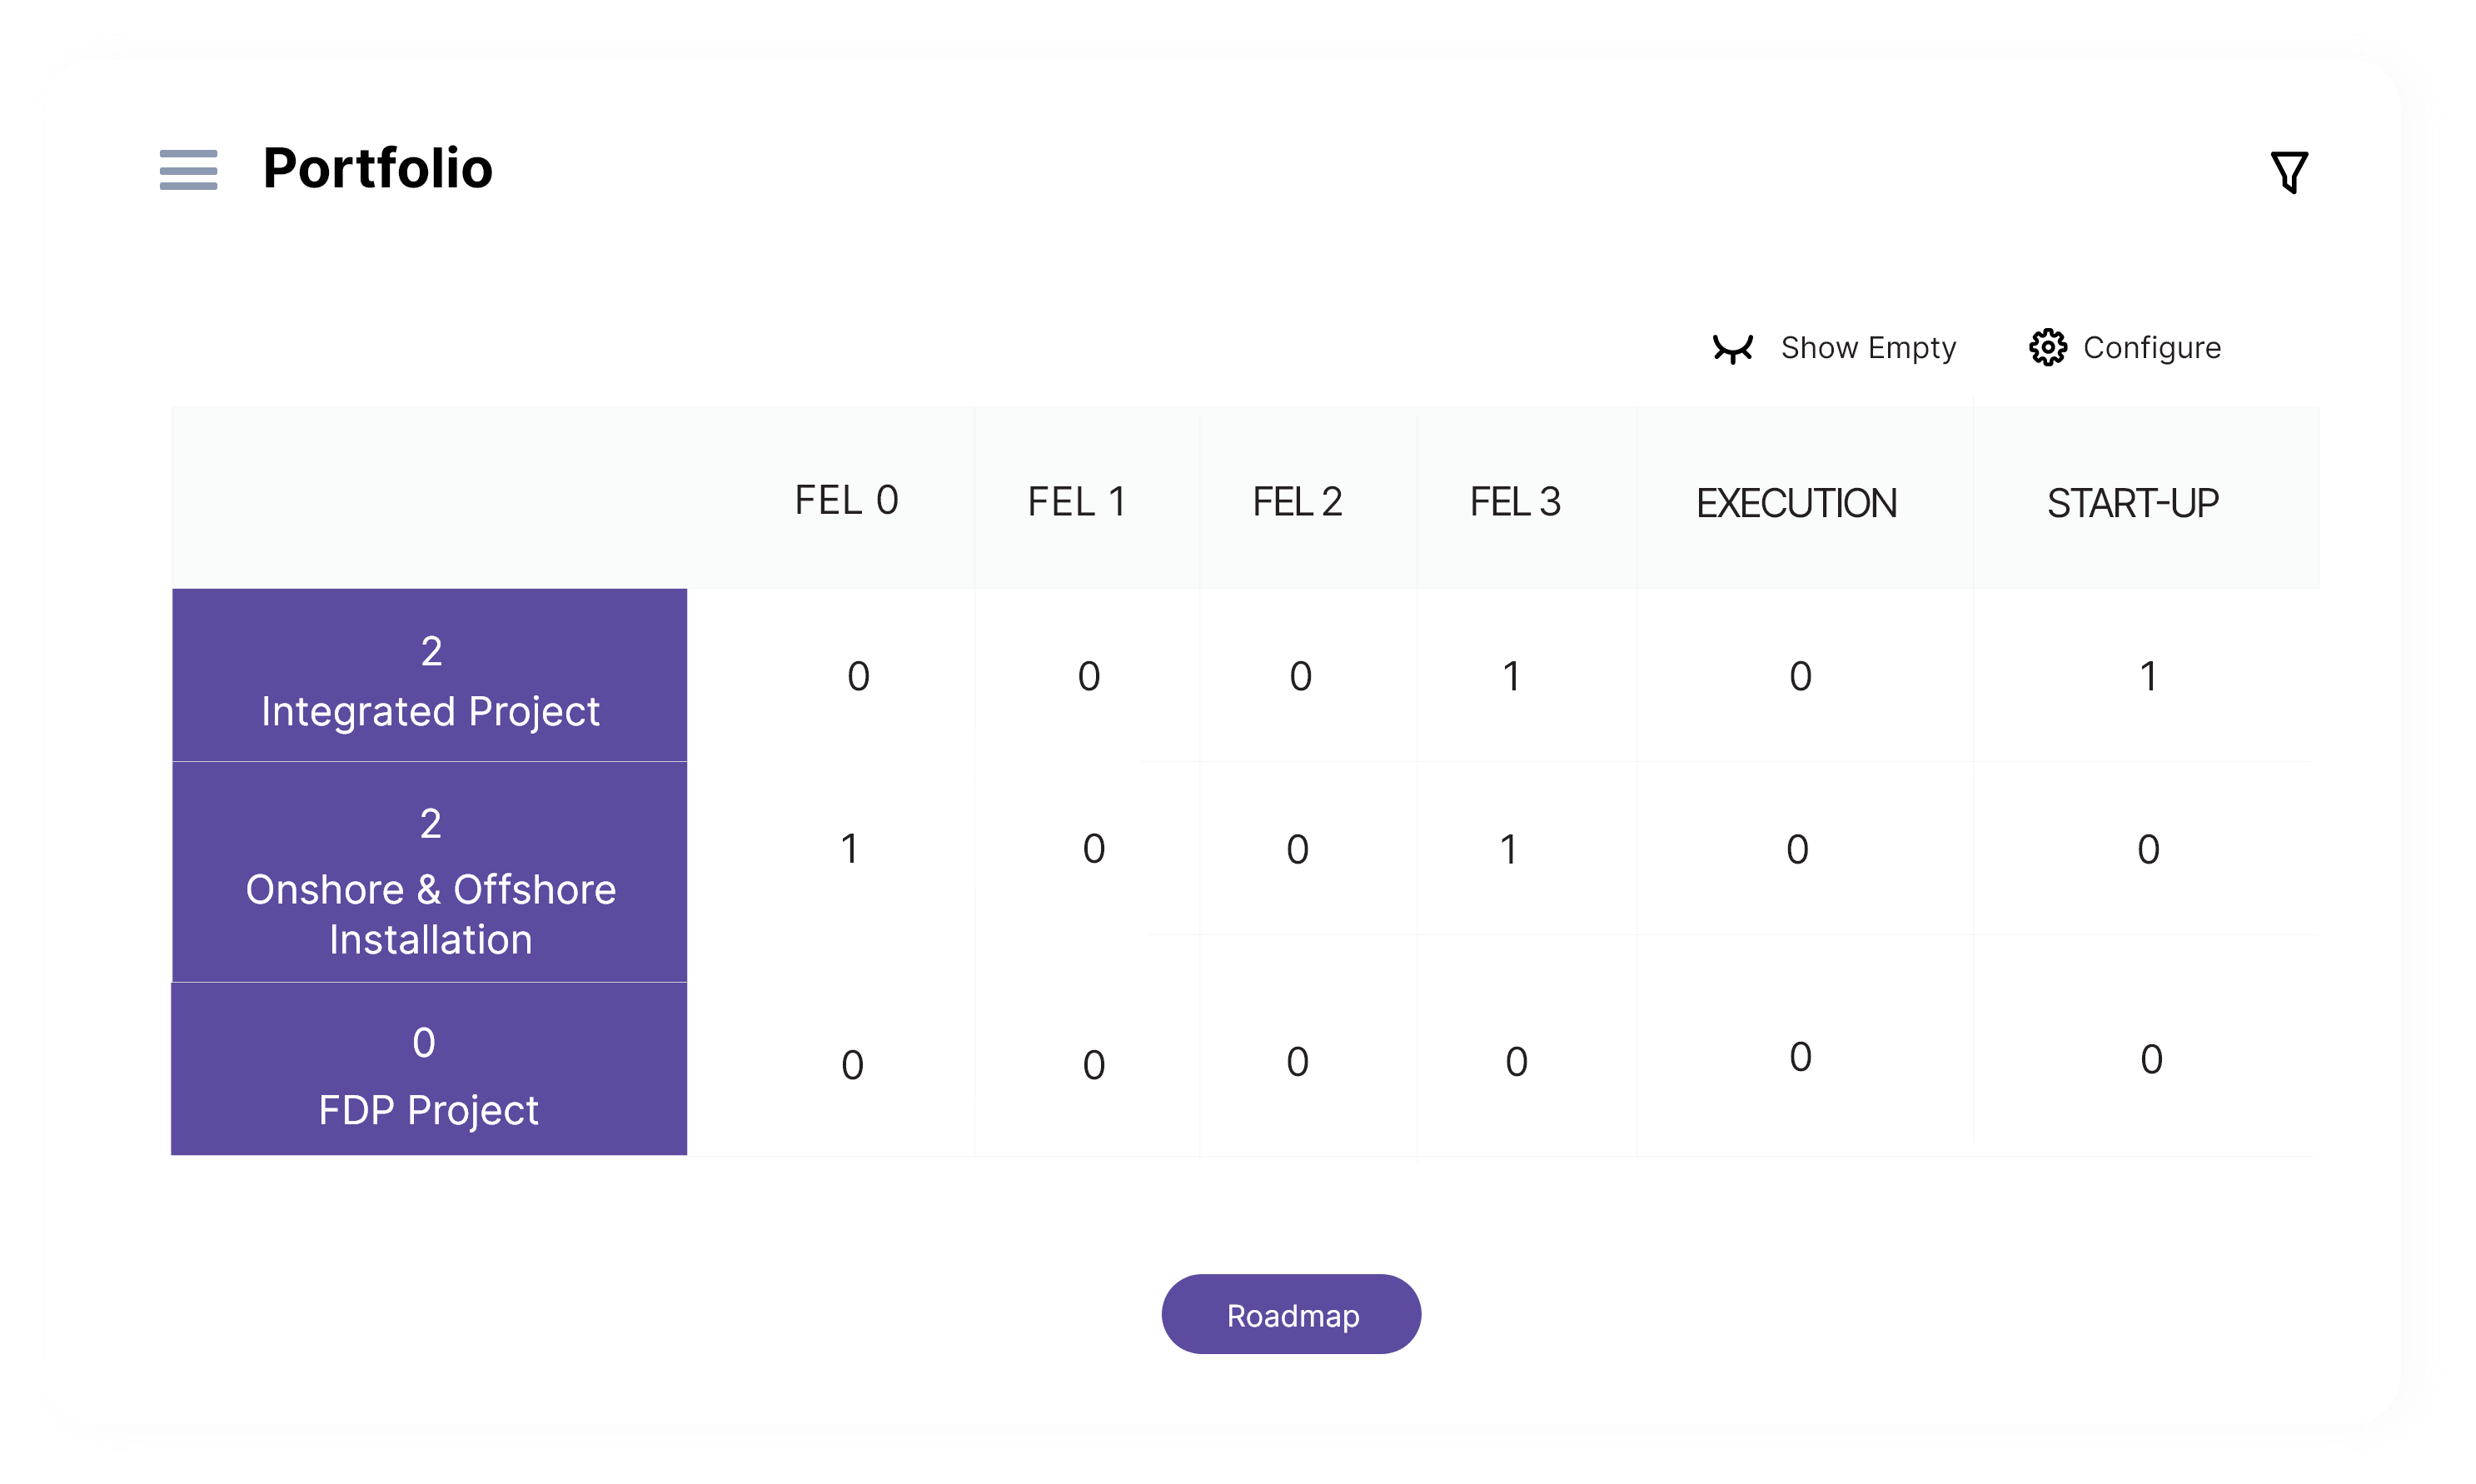Click the FEL 2 column header
The width and height of the screenshot is (2476, 1484).
point(1297,502)
